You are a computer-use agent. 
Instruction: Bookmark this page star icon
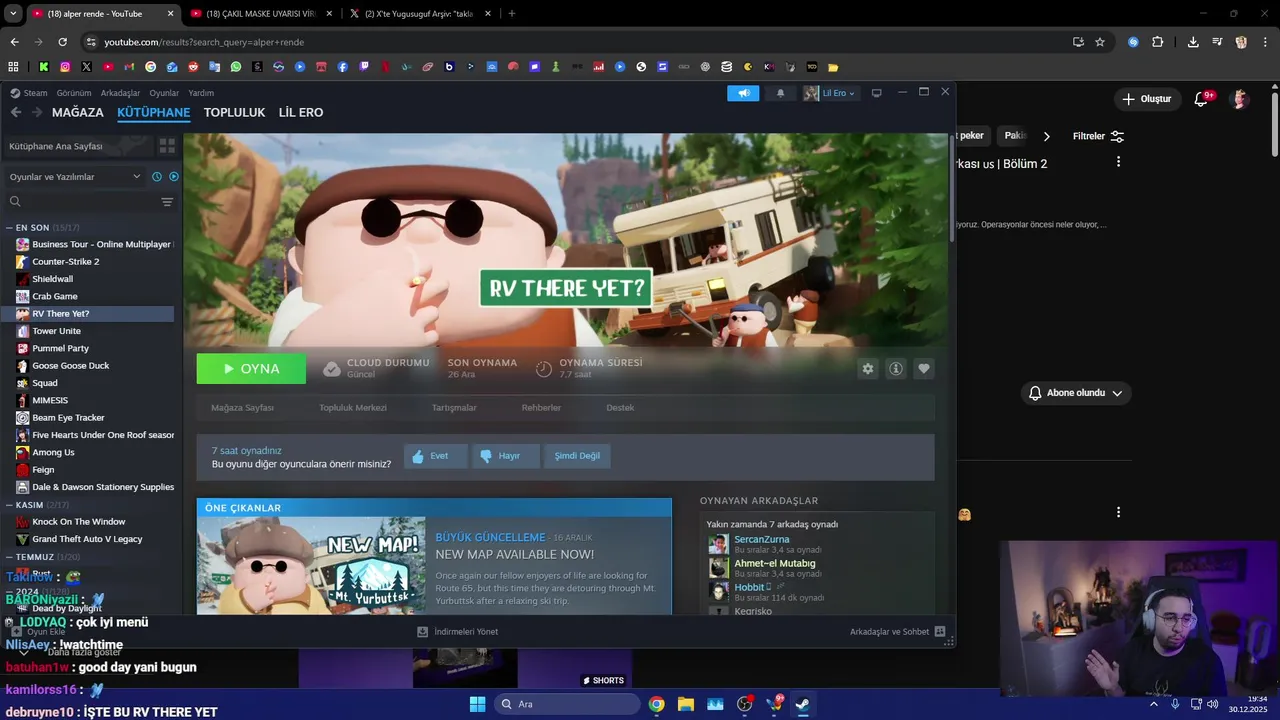pos(1100,42)
